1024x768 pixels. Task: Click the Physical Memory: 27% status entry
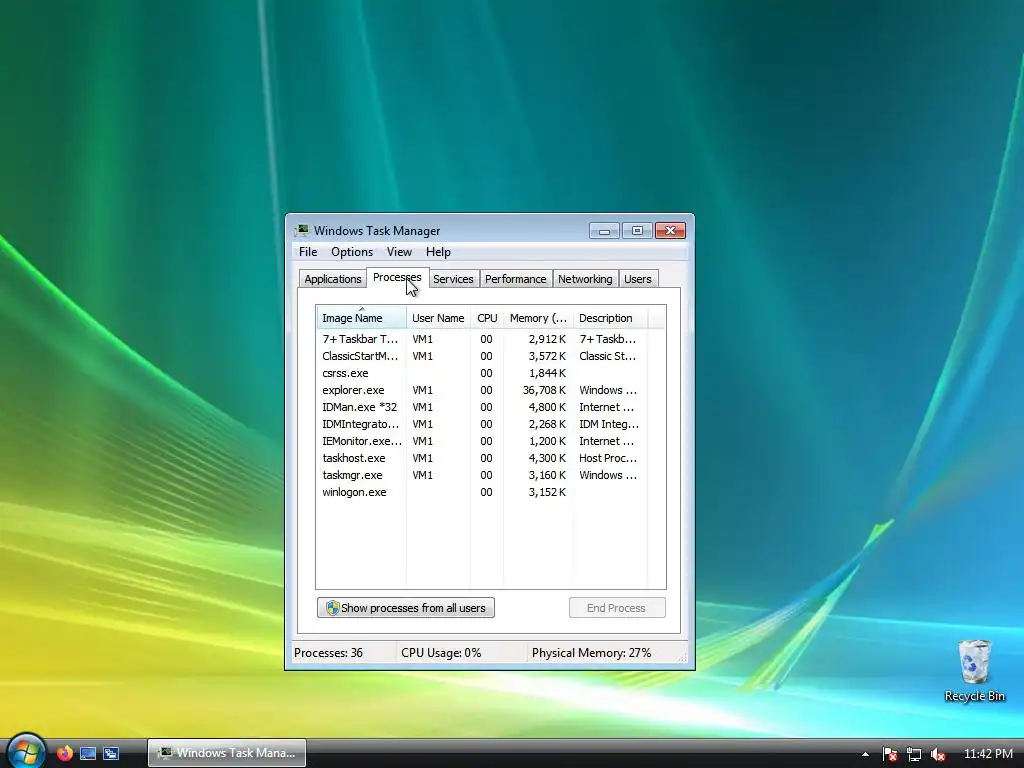(591, 653)
